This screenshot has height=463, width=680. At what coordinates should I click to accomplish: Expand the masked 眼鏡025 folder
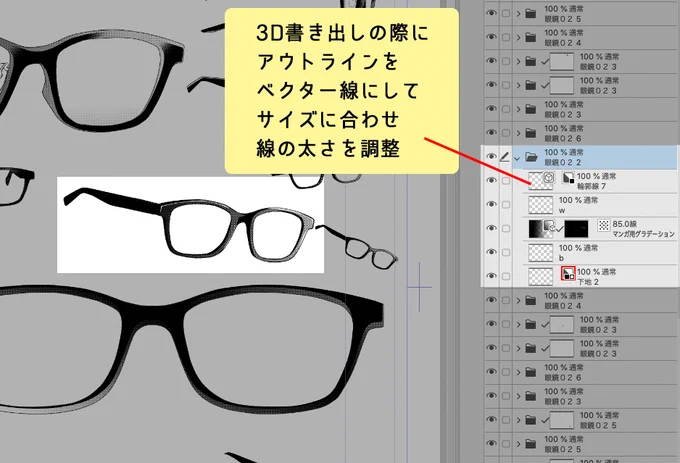518,420
